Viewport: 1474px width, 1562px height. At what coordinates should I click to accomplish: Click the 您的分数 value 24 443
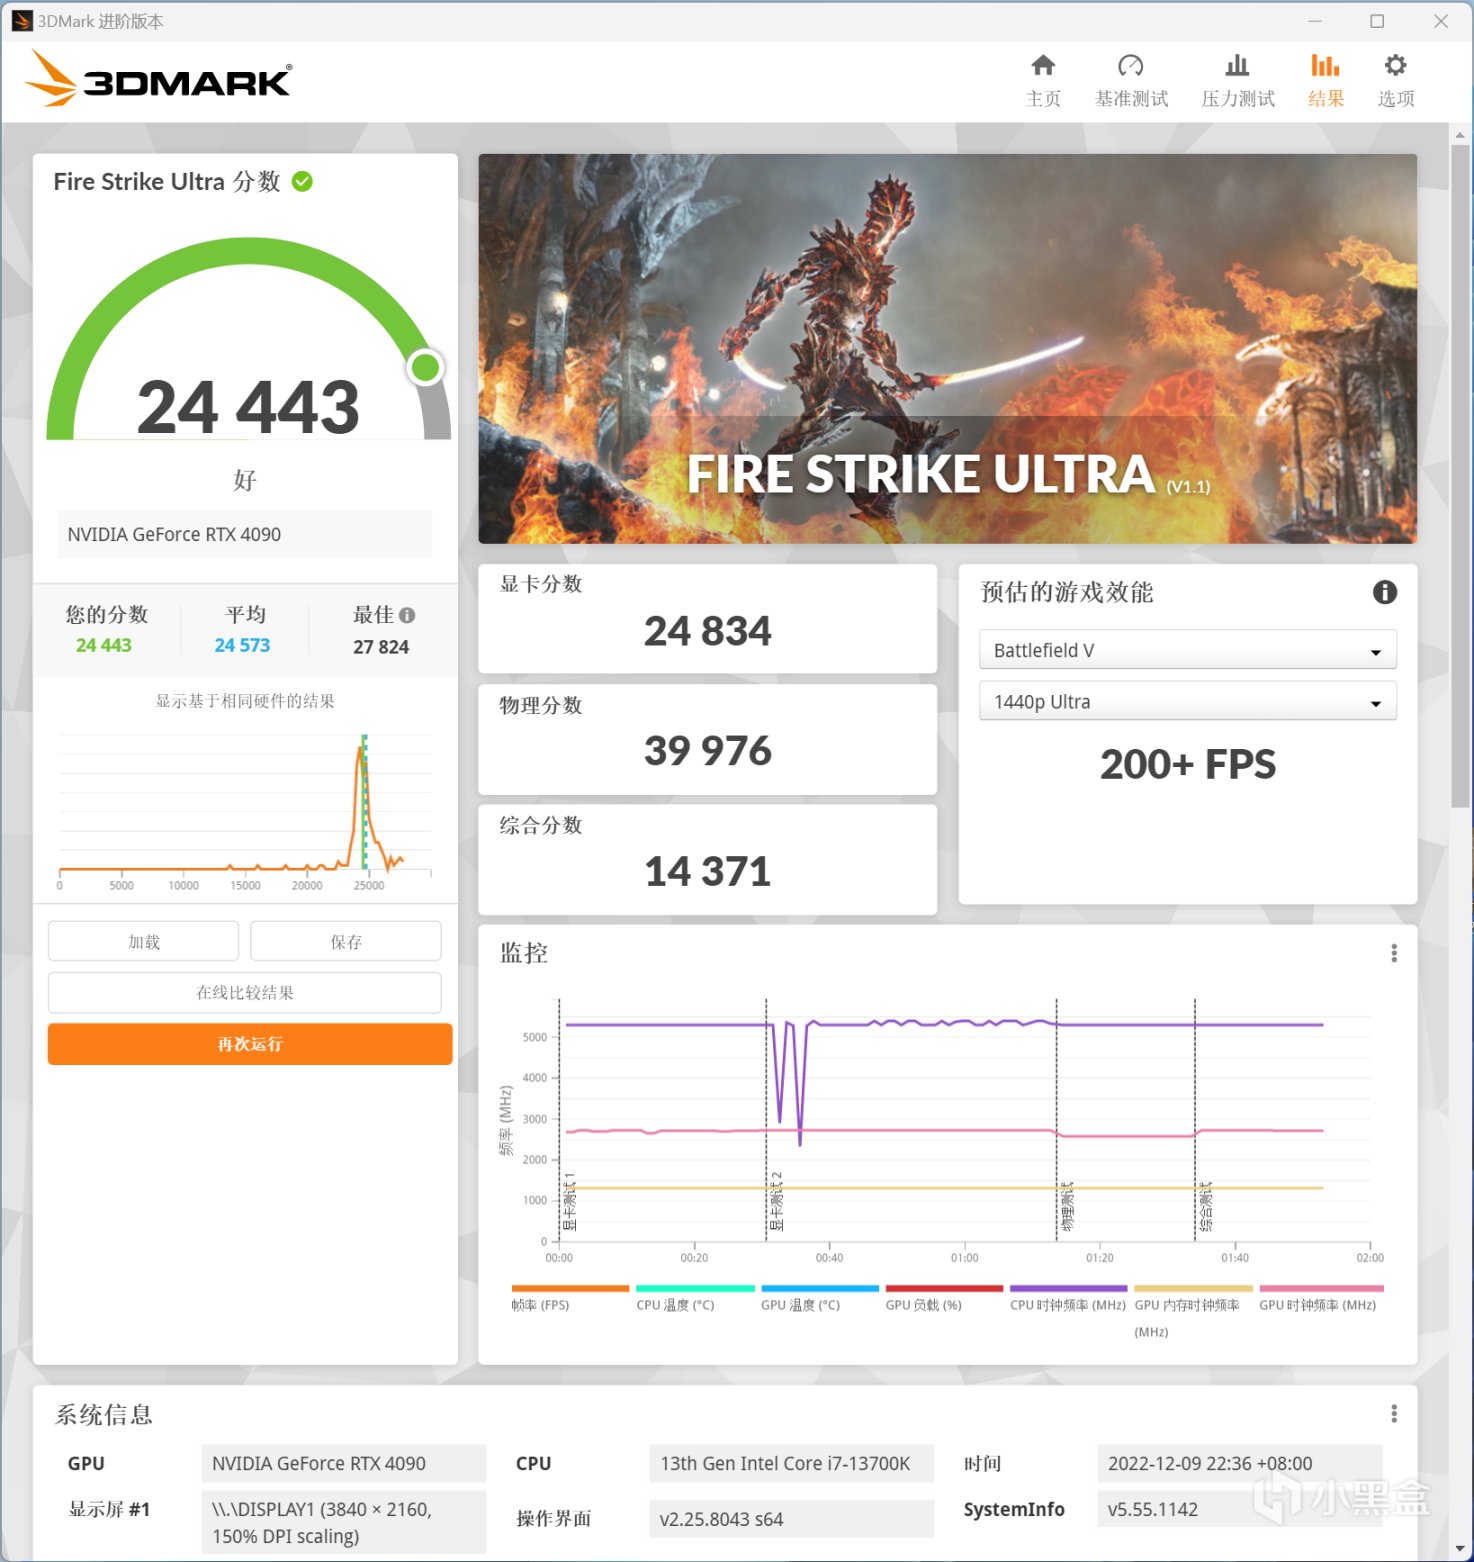point(104,646)
